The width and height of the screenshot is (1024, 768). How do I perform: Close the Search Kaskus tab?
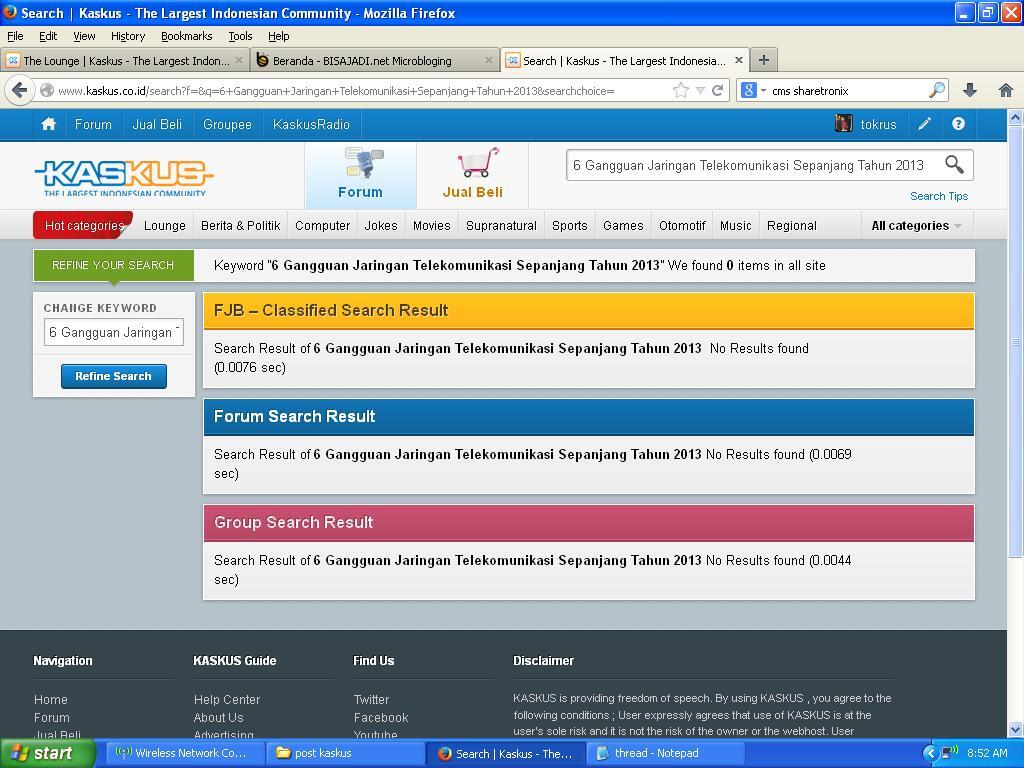coord(739,60)
